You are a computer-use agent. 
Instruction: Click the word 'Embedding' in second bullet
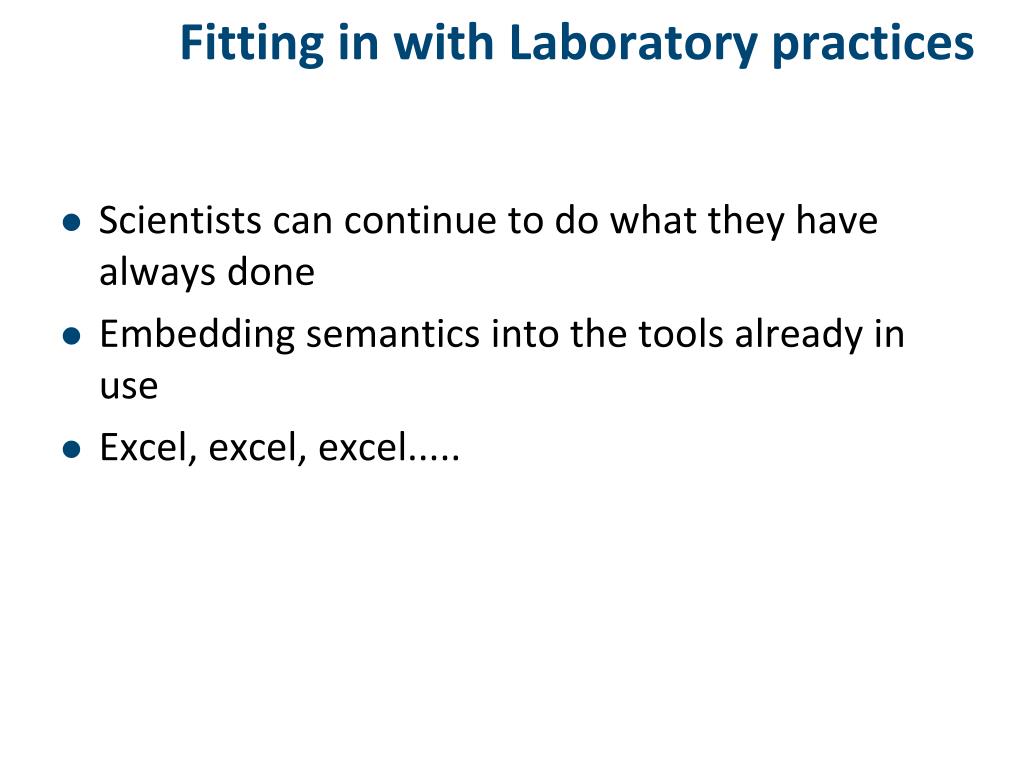197,335
